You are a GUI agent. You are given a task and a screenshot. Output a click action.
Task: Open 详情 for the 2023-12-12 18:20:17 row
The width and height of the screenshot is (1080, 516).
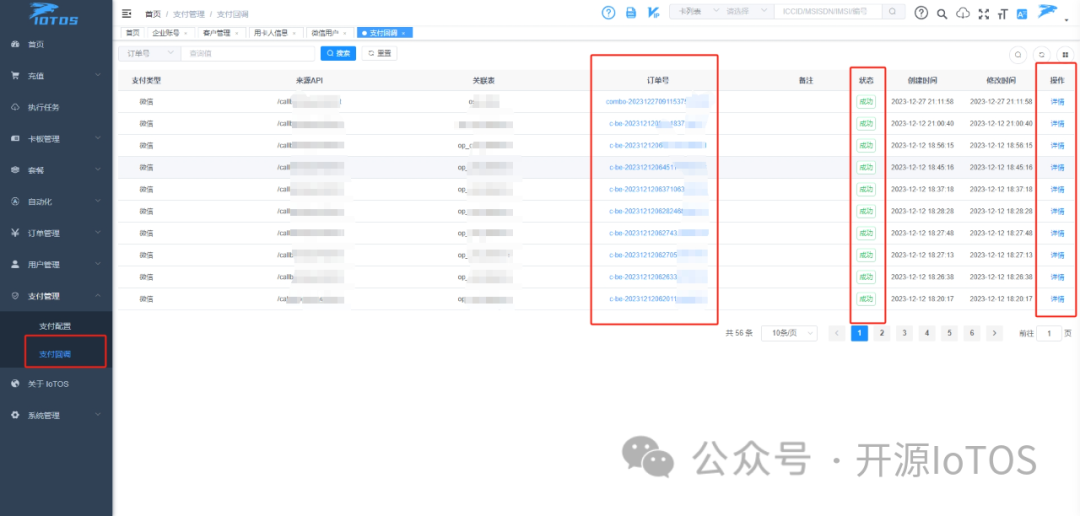tap(1057, 299)
